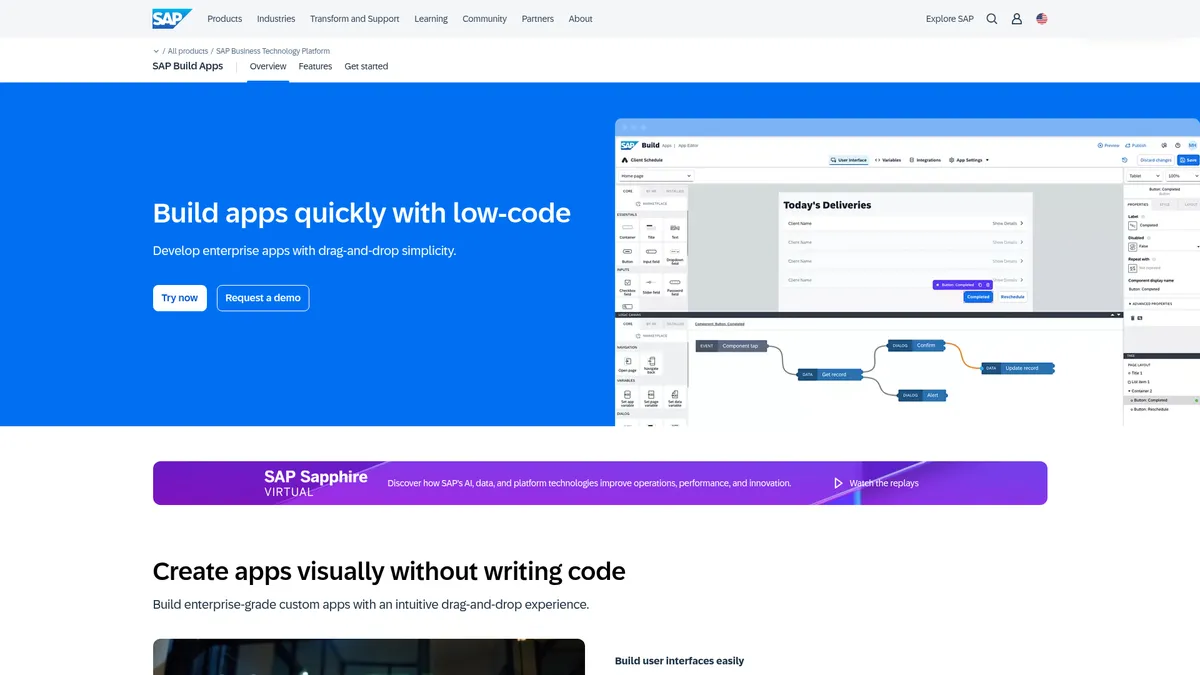Open the Home page dropdown in hero screenshot
The image size is (1200, 675).
coord(656,176)
